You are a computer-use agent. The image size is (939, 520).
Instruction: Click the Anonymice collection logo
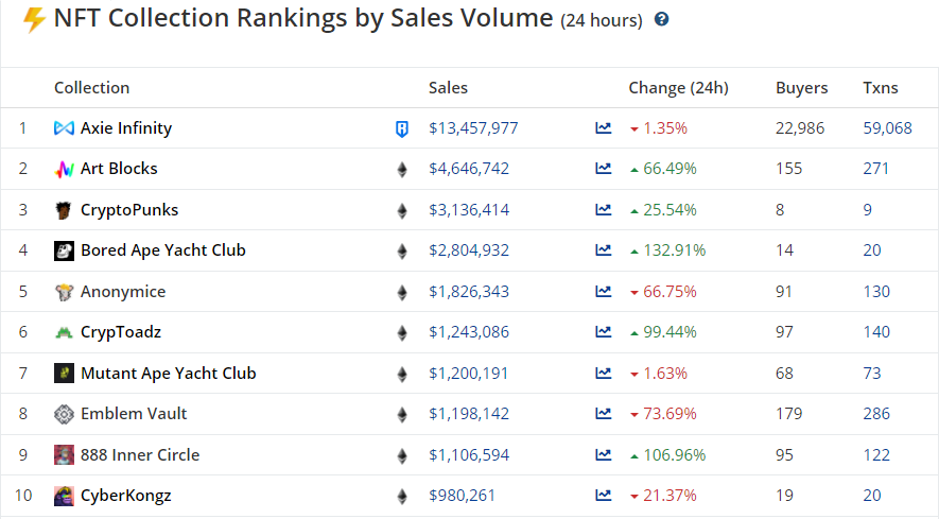64,292
